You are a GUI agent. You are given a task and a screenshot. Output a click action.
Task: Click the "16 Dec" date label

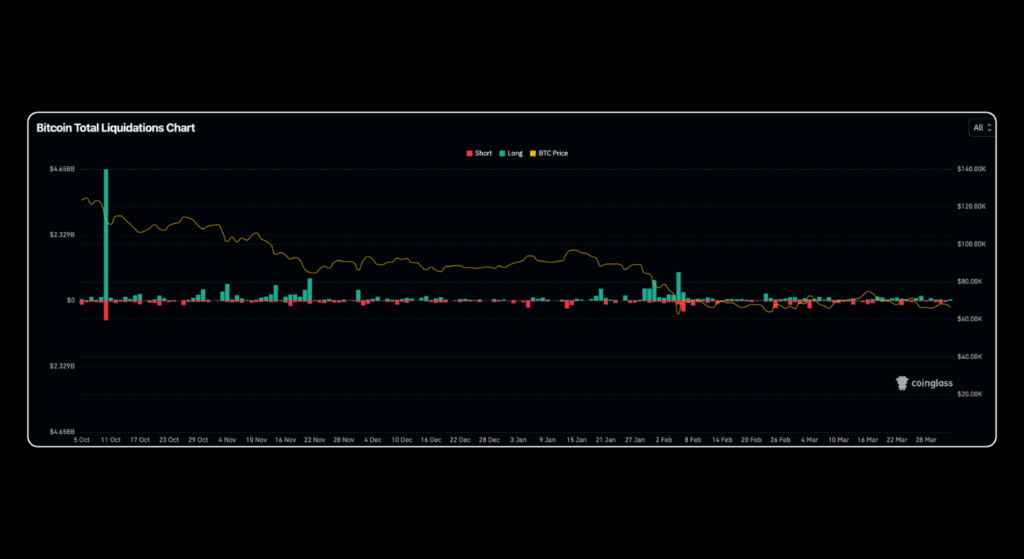click(431, 440)
